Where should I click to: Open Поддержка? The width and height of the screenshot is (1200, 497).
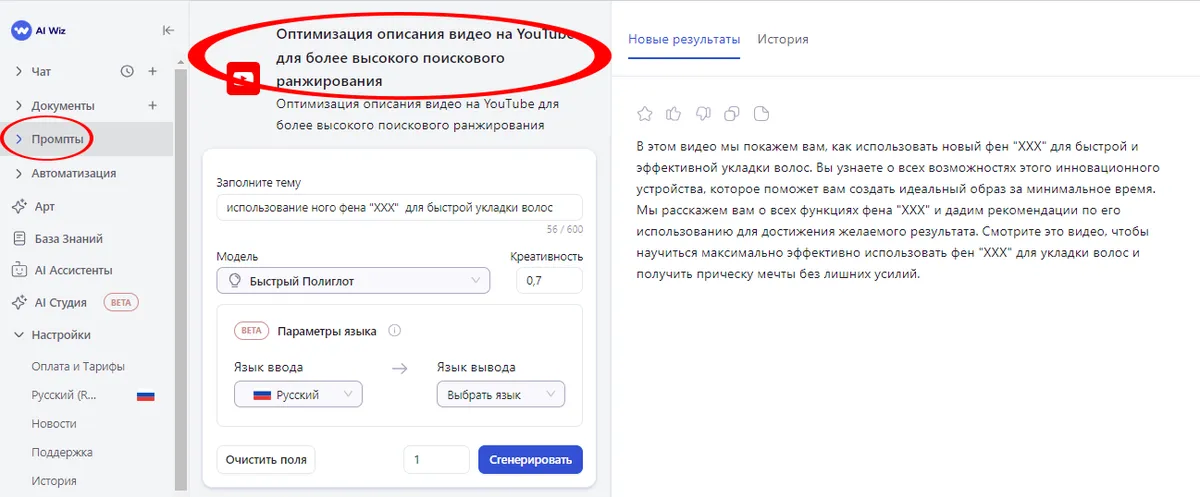pyautogui.click(x=62, y=452)
